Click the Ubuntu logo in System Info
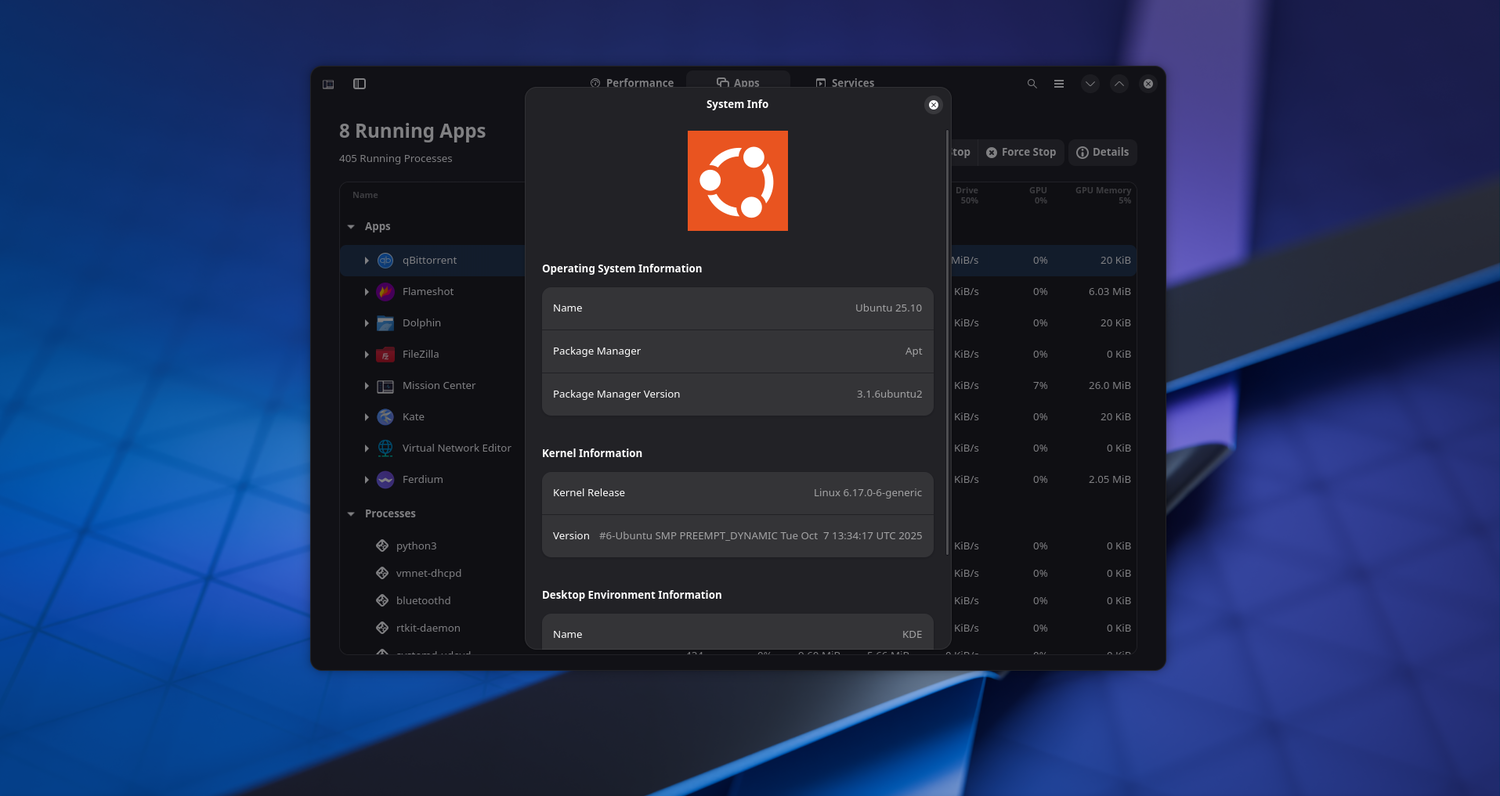This screenshot has height=796, width=1500. pyautogui.click(x=738, y=181)
